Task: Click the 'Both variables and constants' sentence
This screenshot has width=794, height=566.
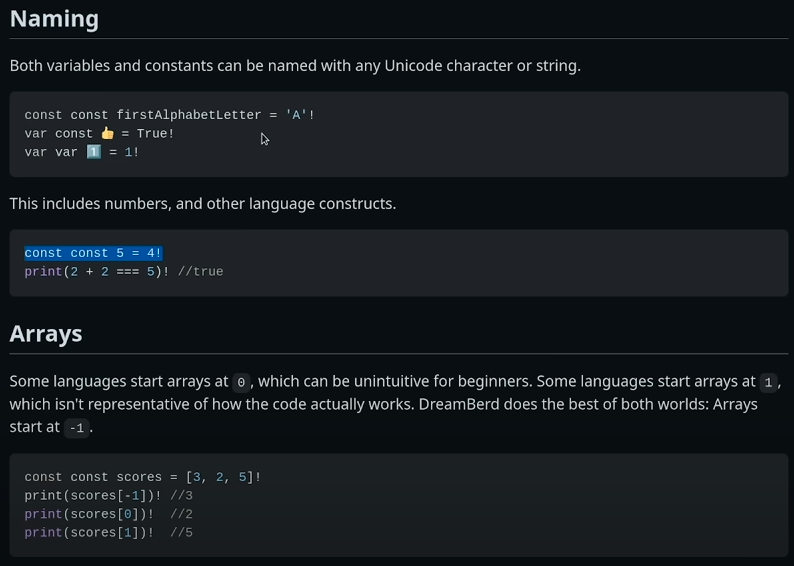Action: click(294, 66)
